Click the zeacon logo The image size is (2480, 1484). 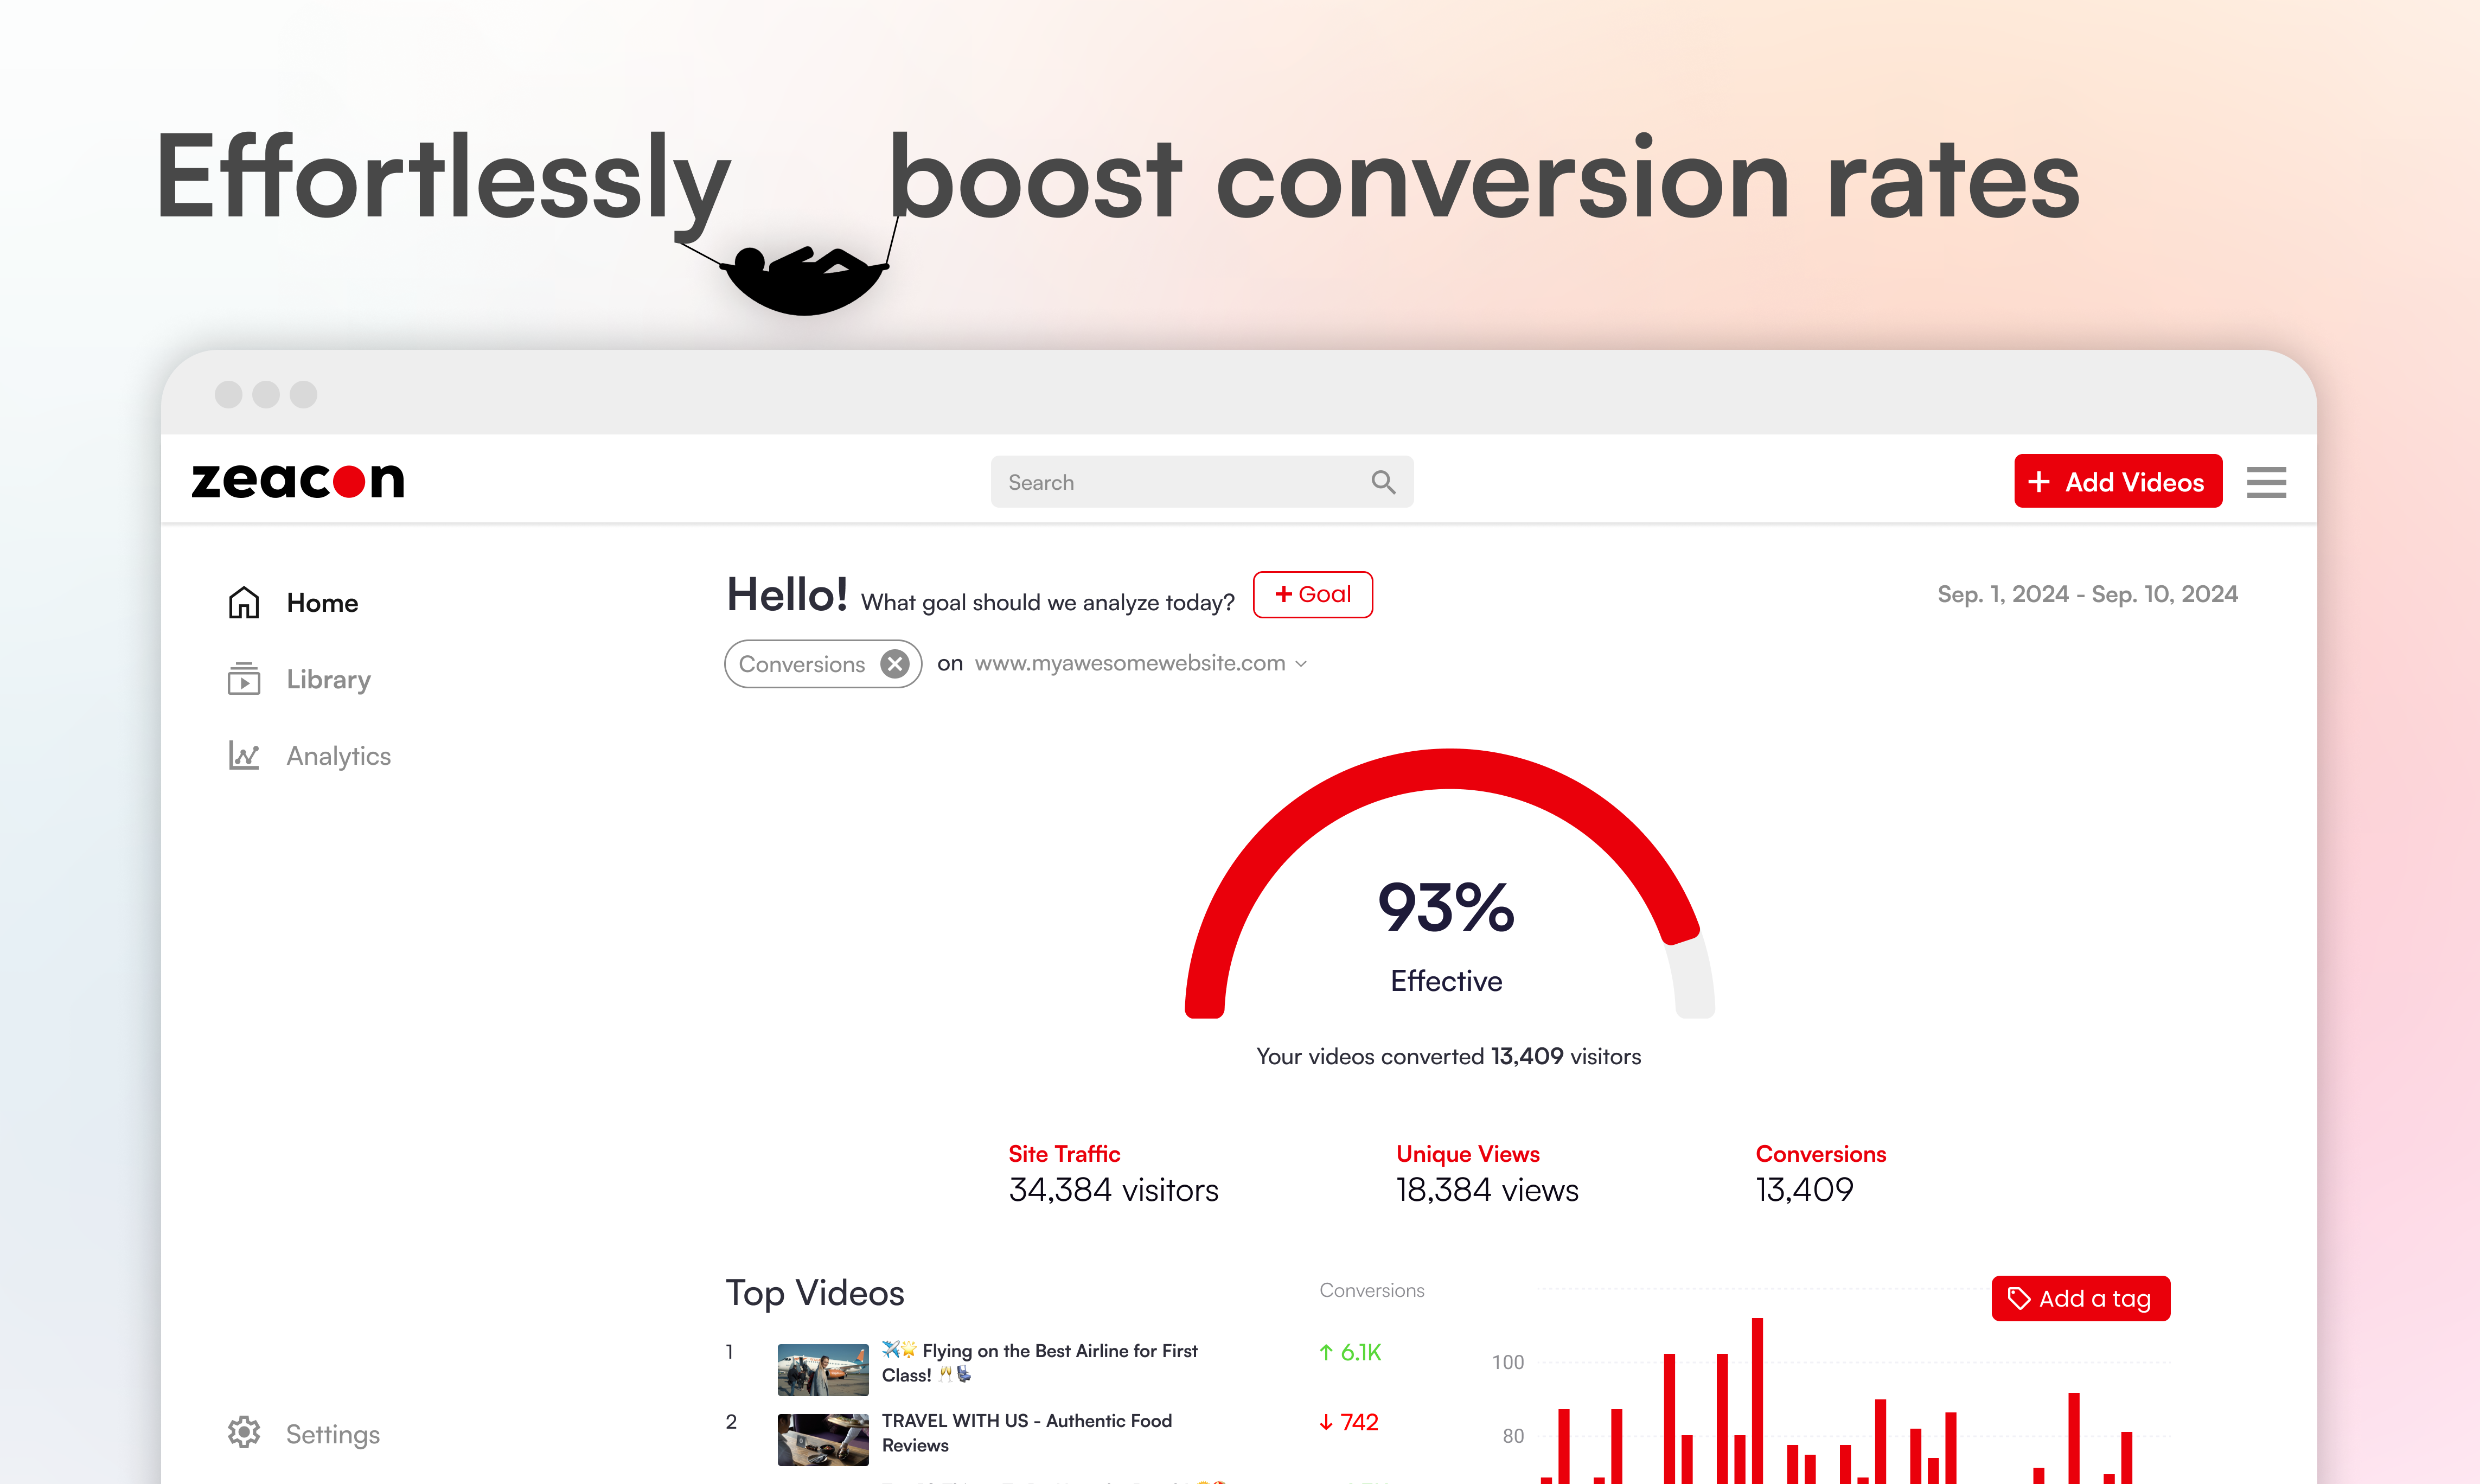[x=298, y=481]
